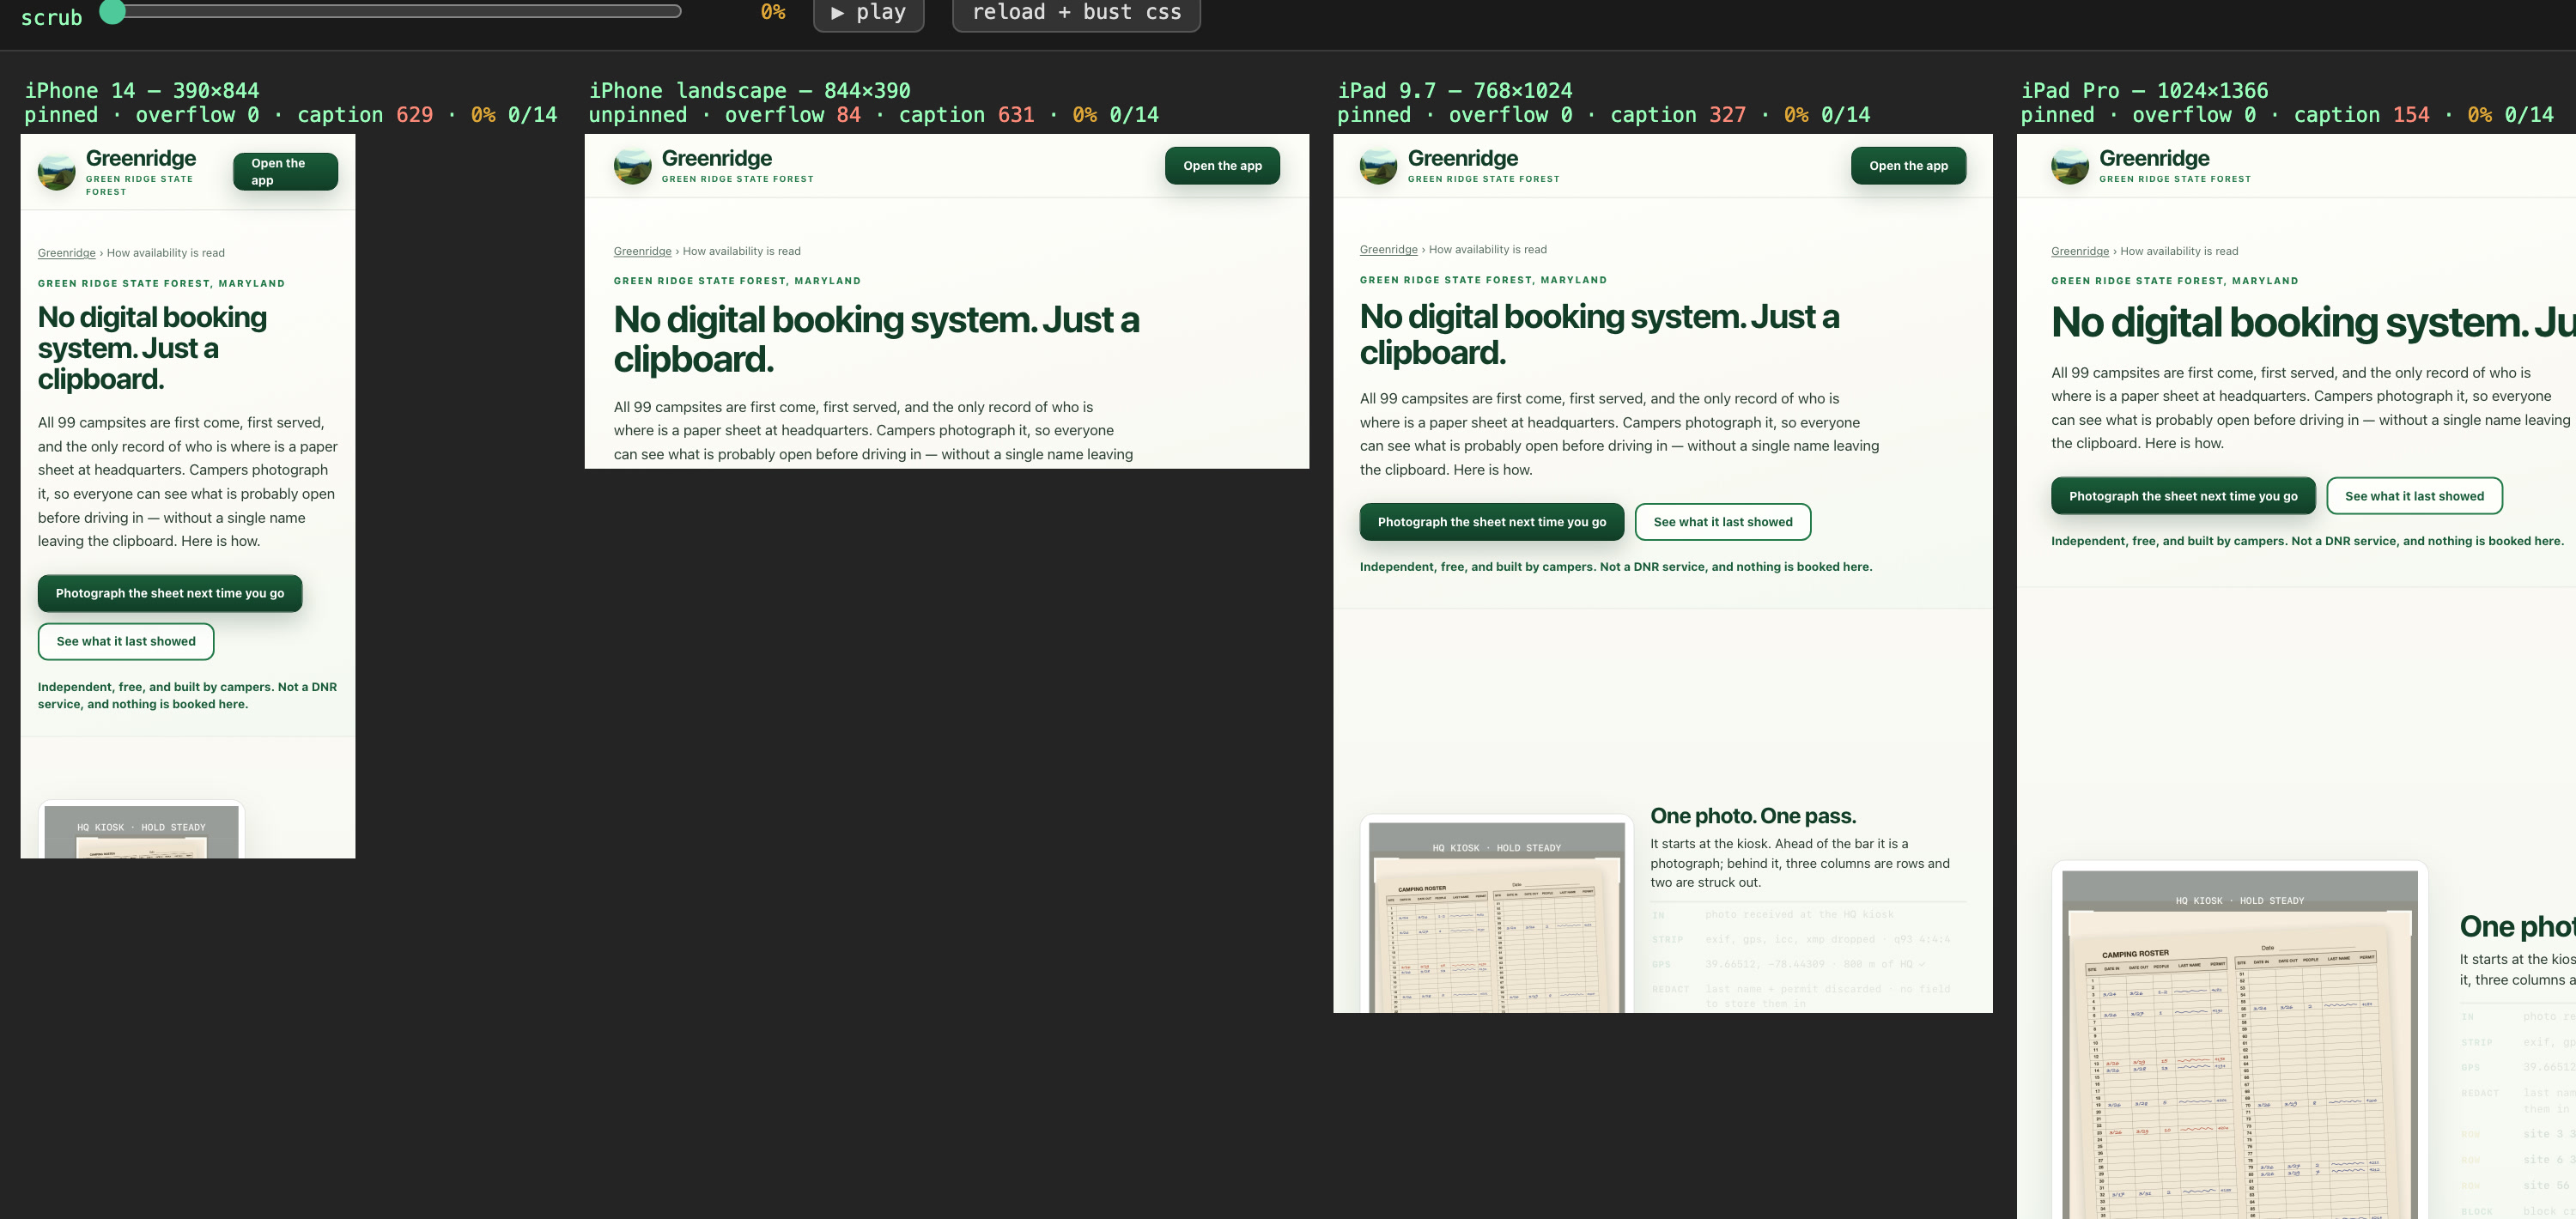Click Greenridge breadcrumb link in iPad Pro preview
The image size is (2576, 1219).
pyautogui.click(x=2079, y=251)
